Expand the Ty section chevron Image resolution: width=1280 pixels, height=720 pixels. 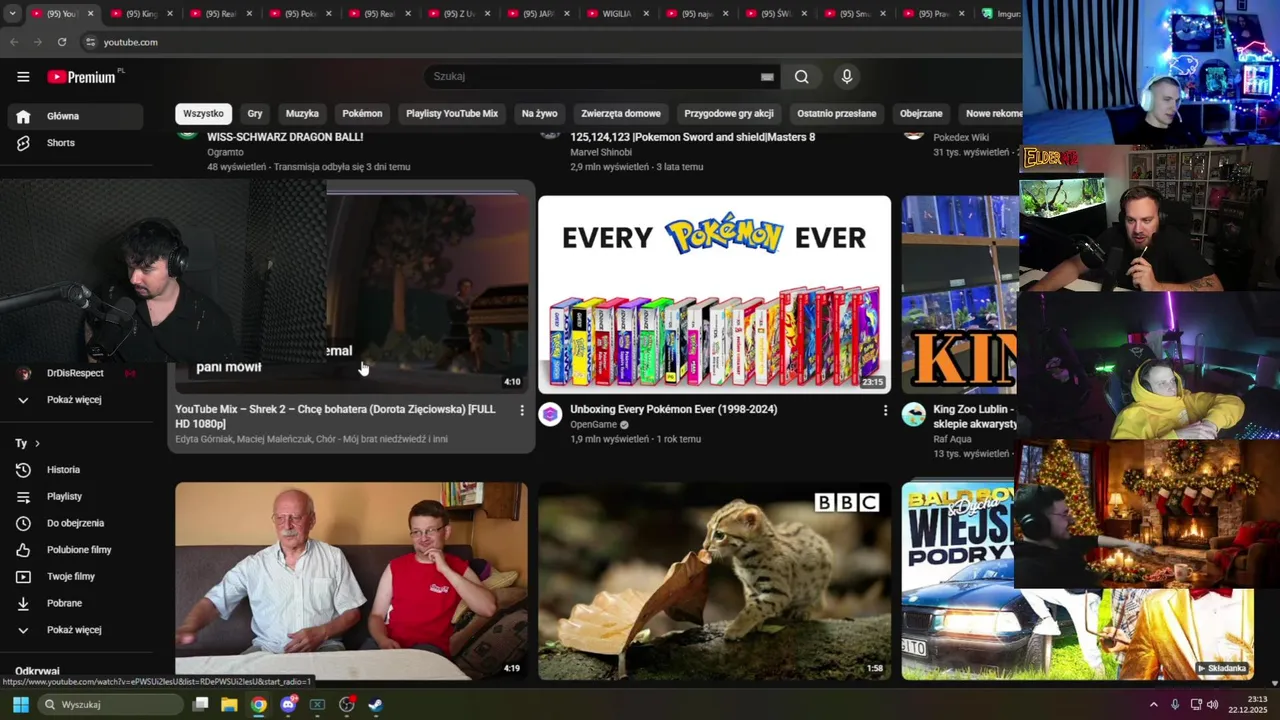(x=38, y=443)
